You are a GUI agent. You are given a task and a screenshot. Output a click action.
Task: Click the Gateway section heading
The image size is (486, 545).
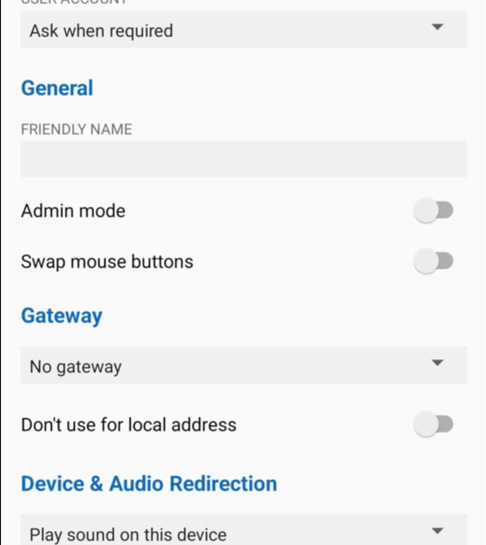62,316
